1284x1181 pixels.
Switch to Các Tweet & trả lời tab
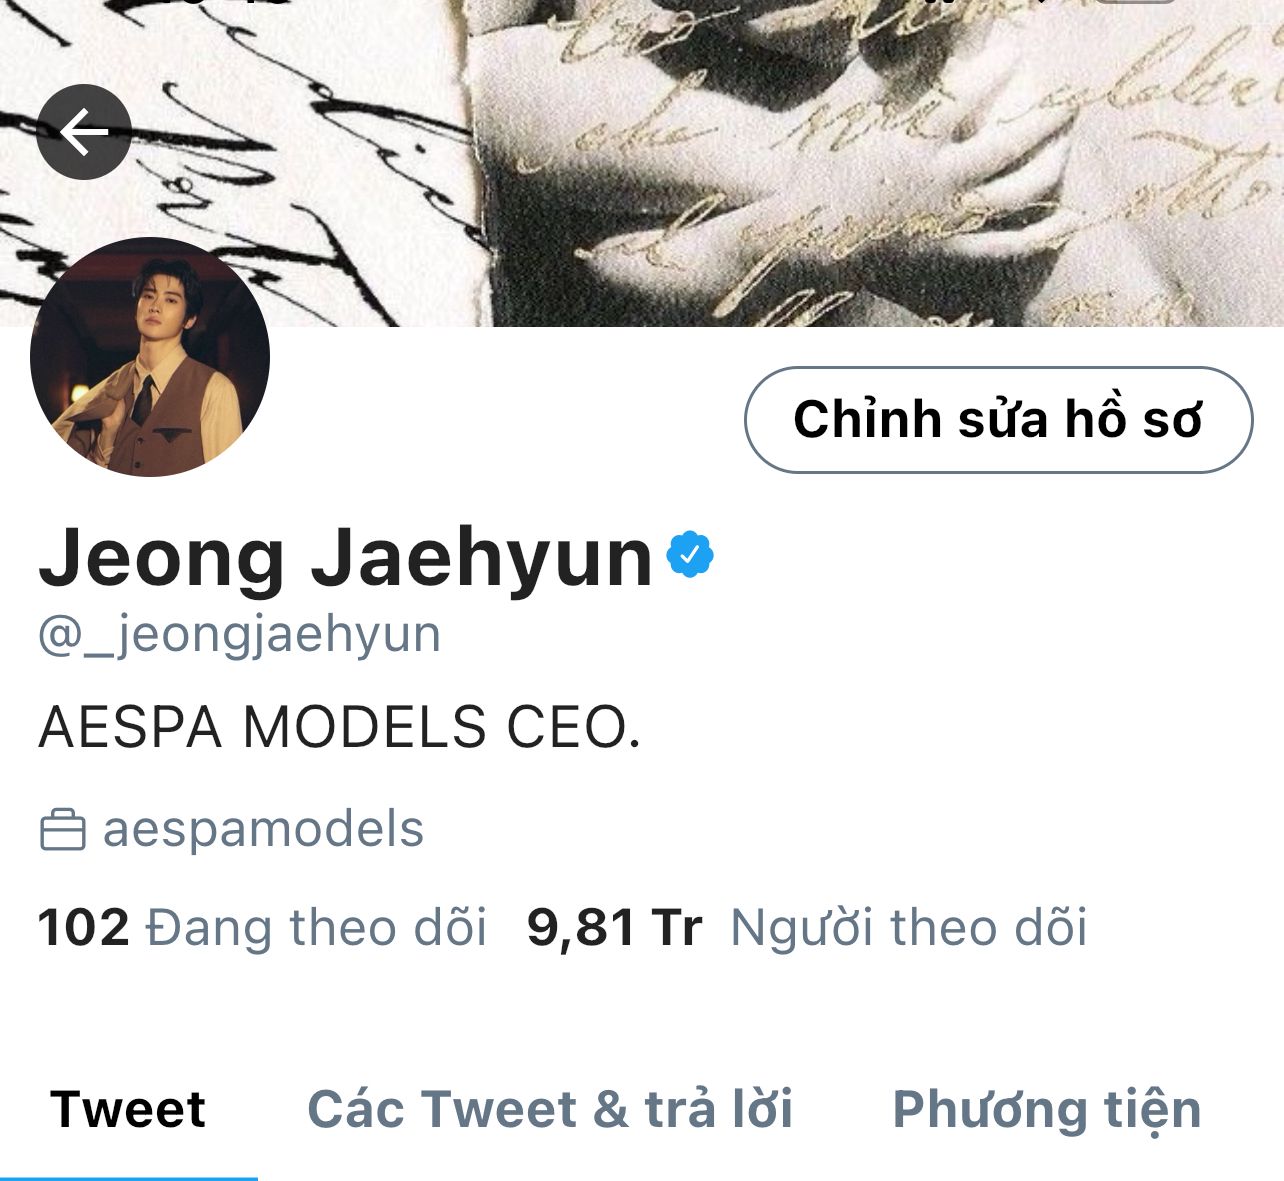(x=550, y=1109)
